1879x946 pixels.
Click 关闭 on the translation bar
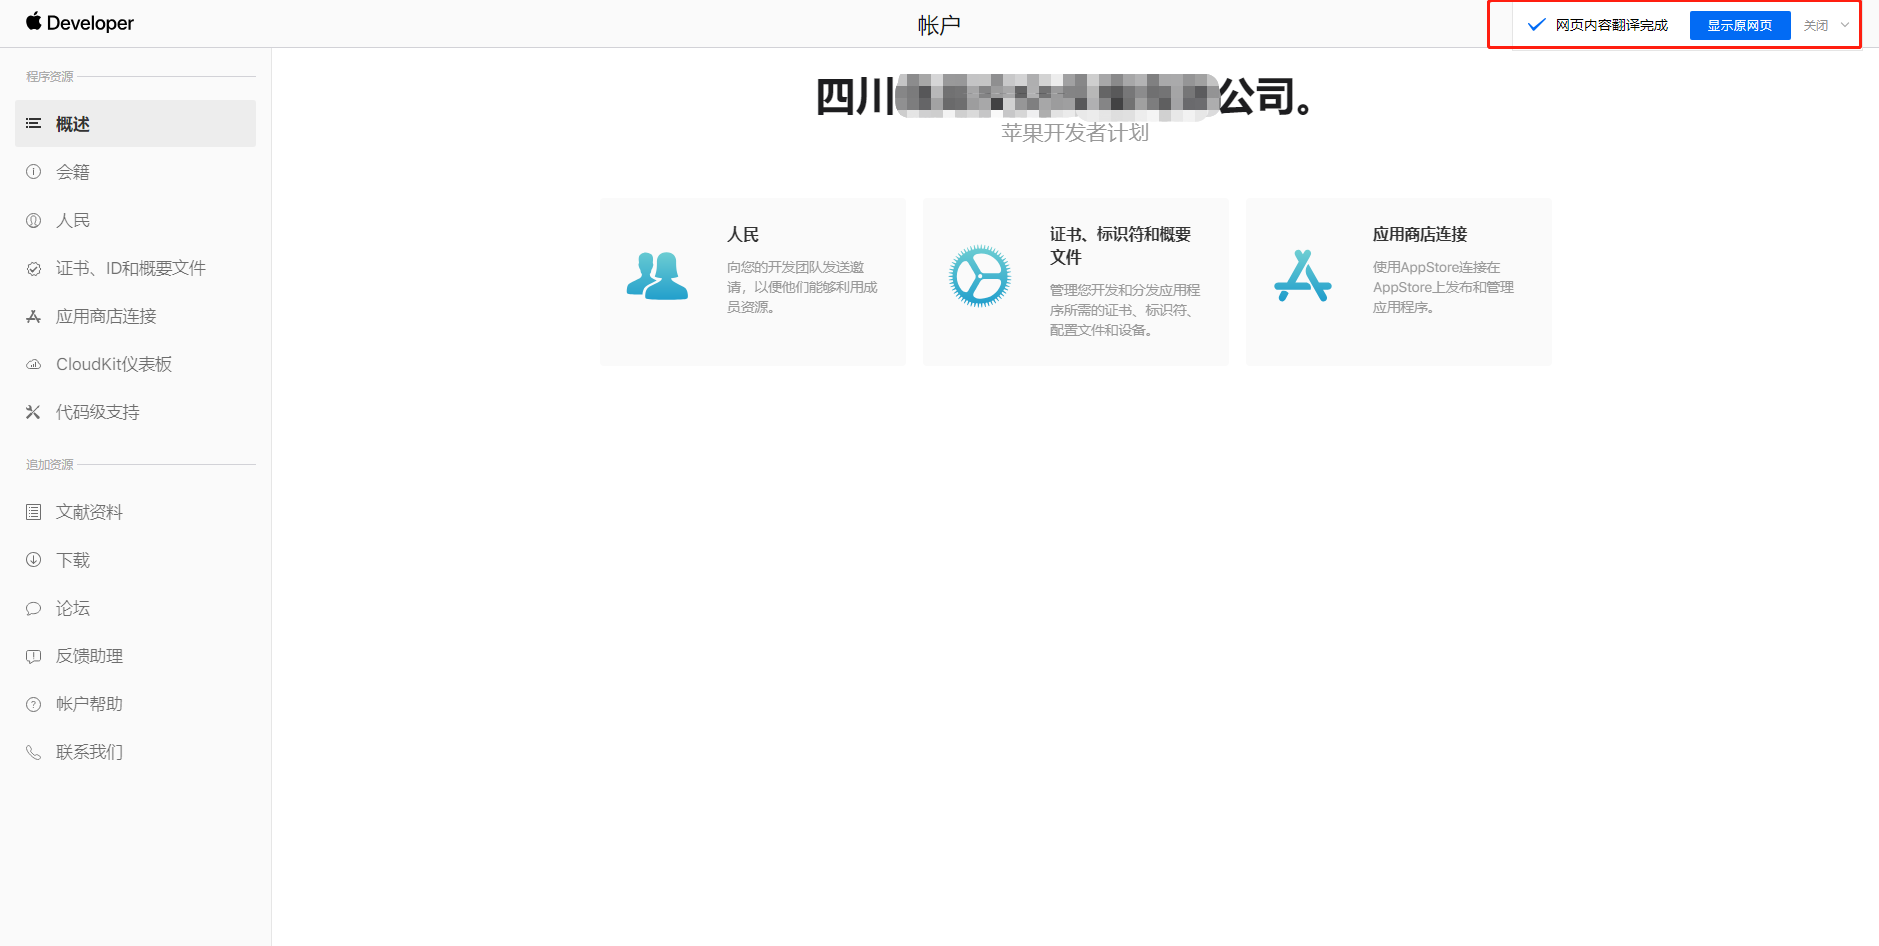click(1816, 25)
